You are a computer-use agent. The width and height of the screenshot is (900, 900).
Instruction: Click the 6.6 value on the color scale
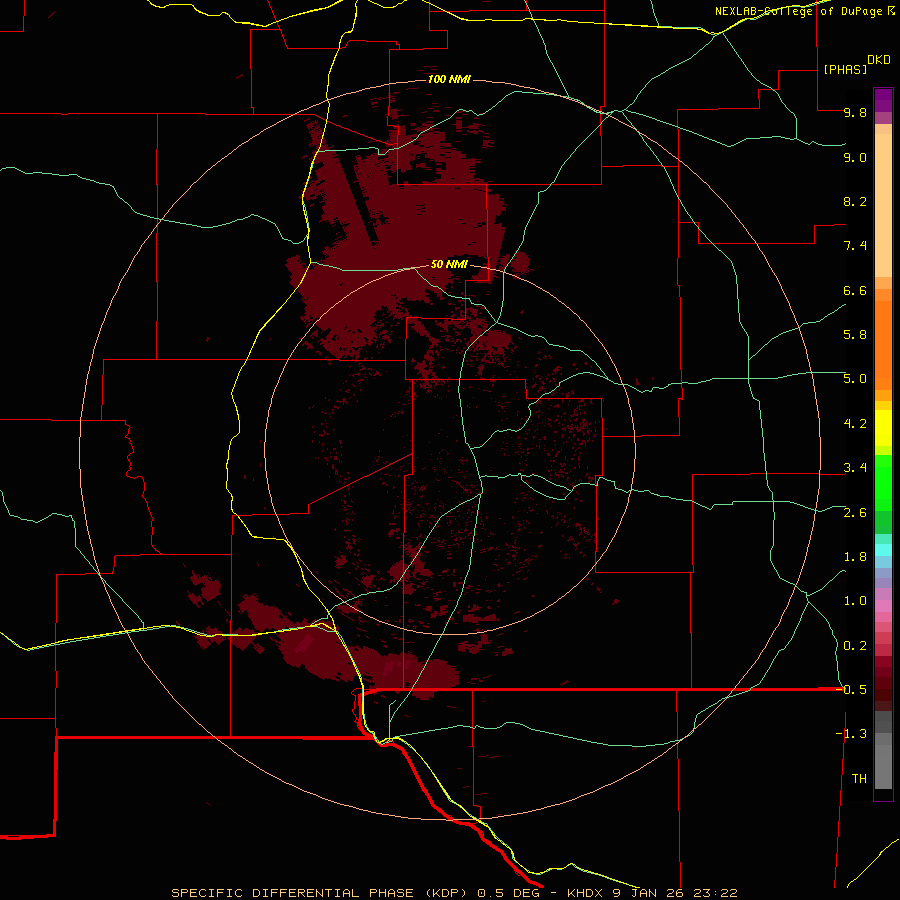855,290
